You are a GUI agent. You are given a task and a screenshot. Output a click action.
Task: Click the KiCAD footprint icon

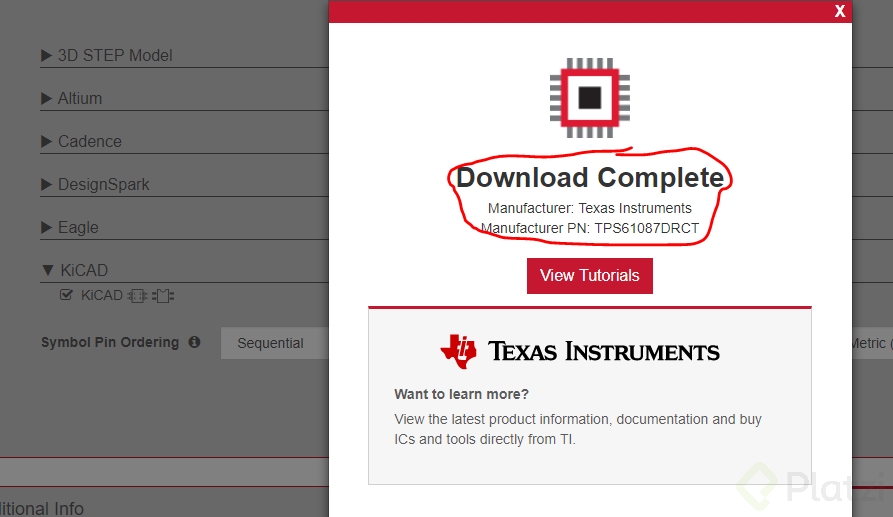(x=163, y=296)
